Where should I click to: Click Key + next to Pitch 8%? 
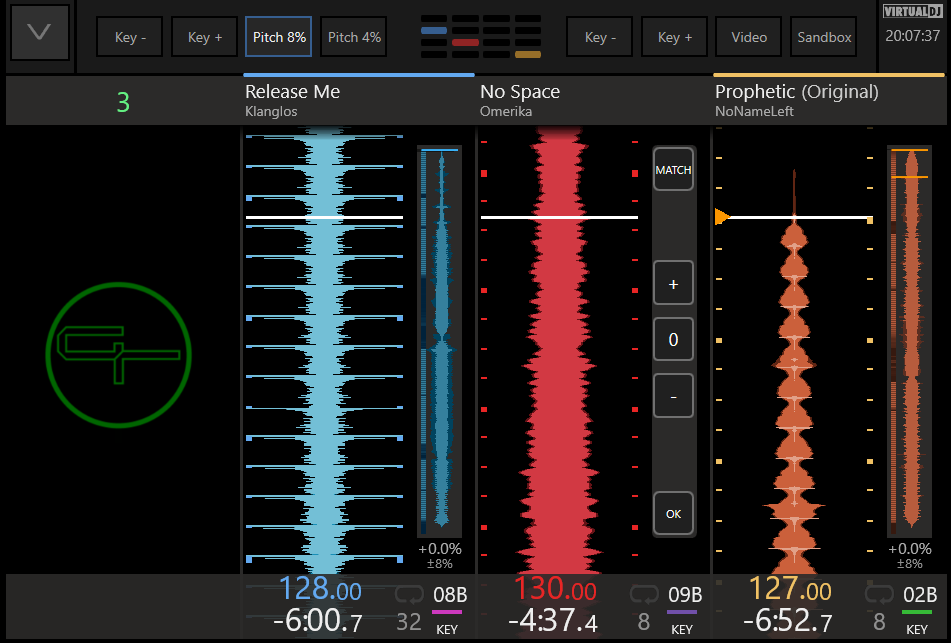coord(204,37)
